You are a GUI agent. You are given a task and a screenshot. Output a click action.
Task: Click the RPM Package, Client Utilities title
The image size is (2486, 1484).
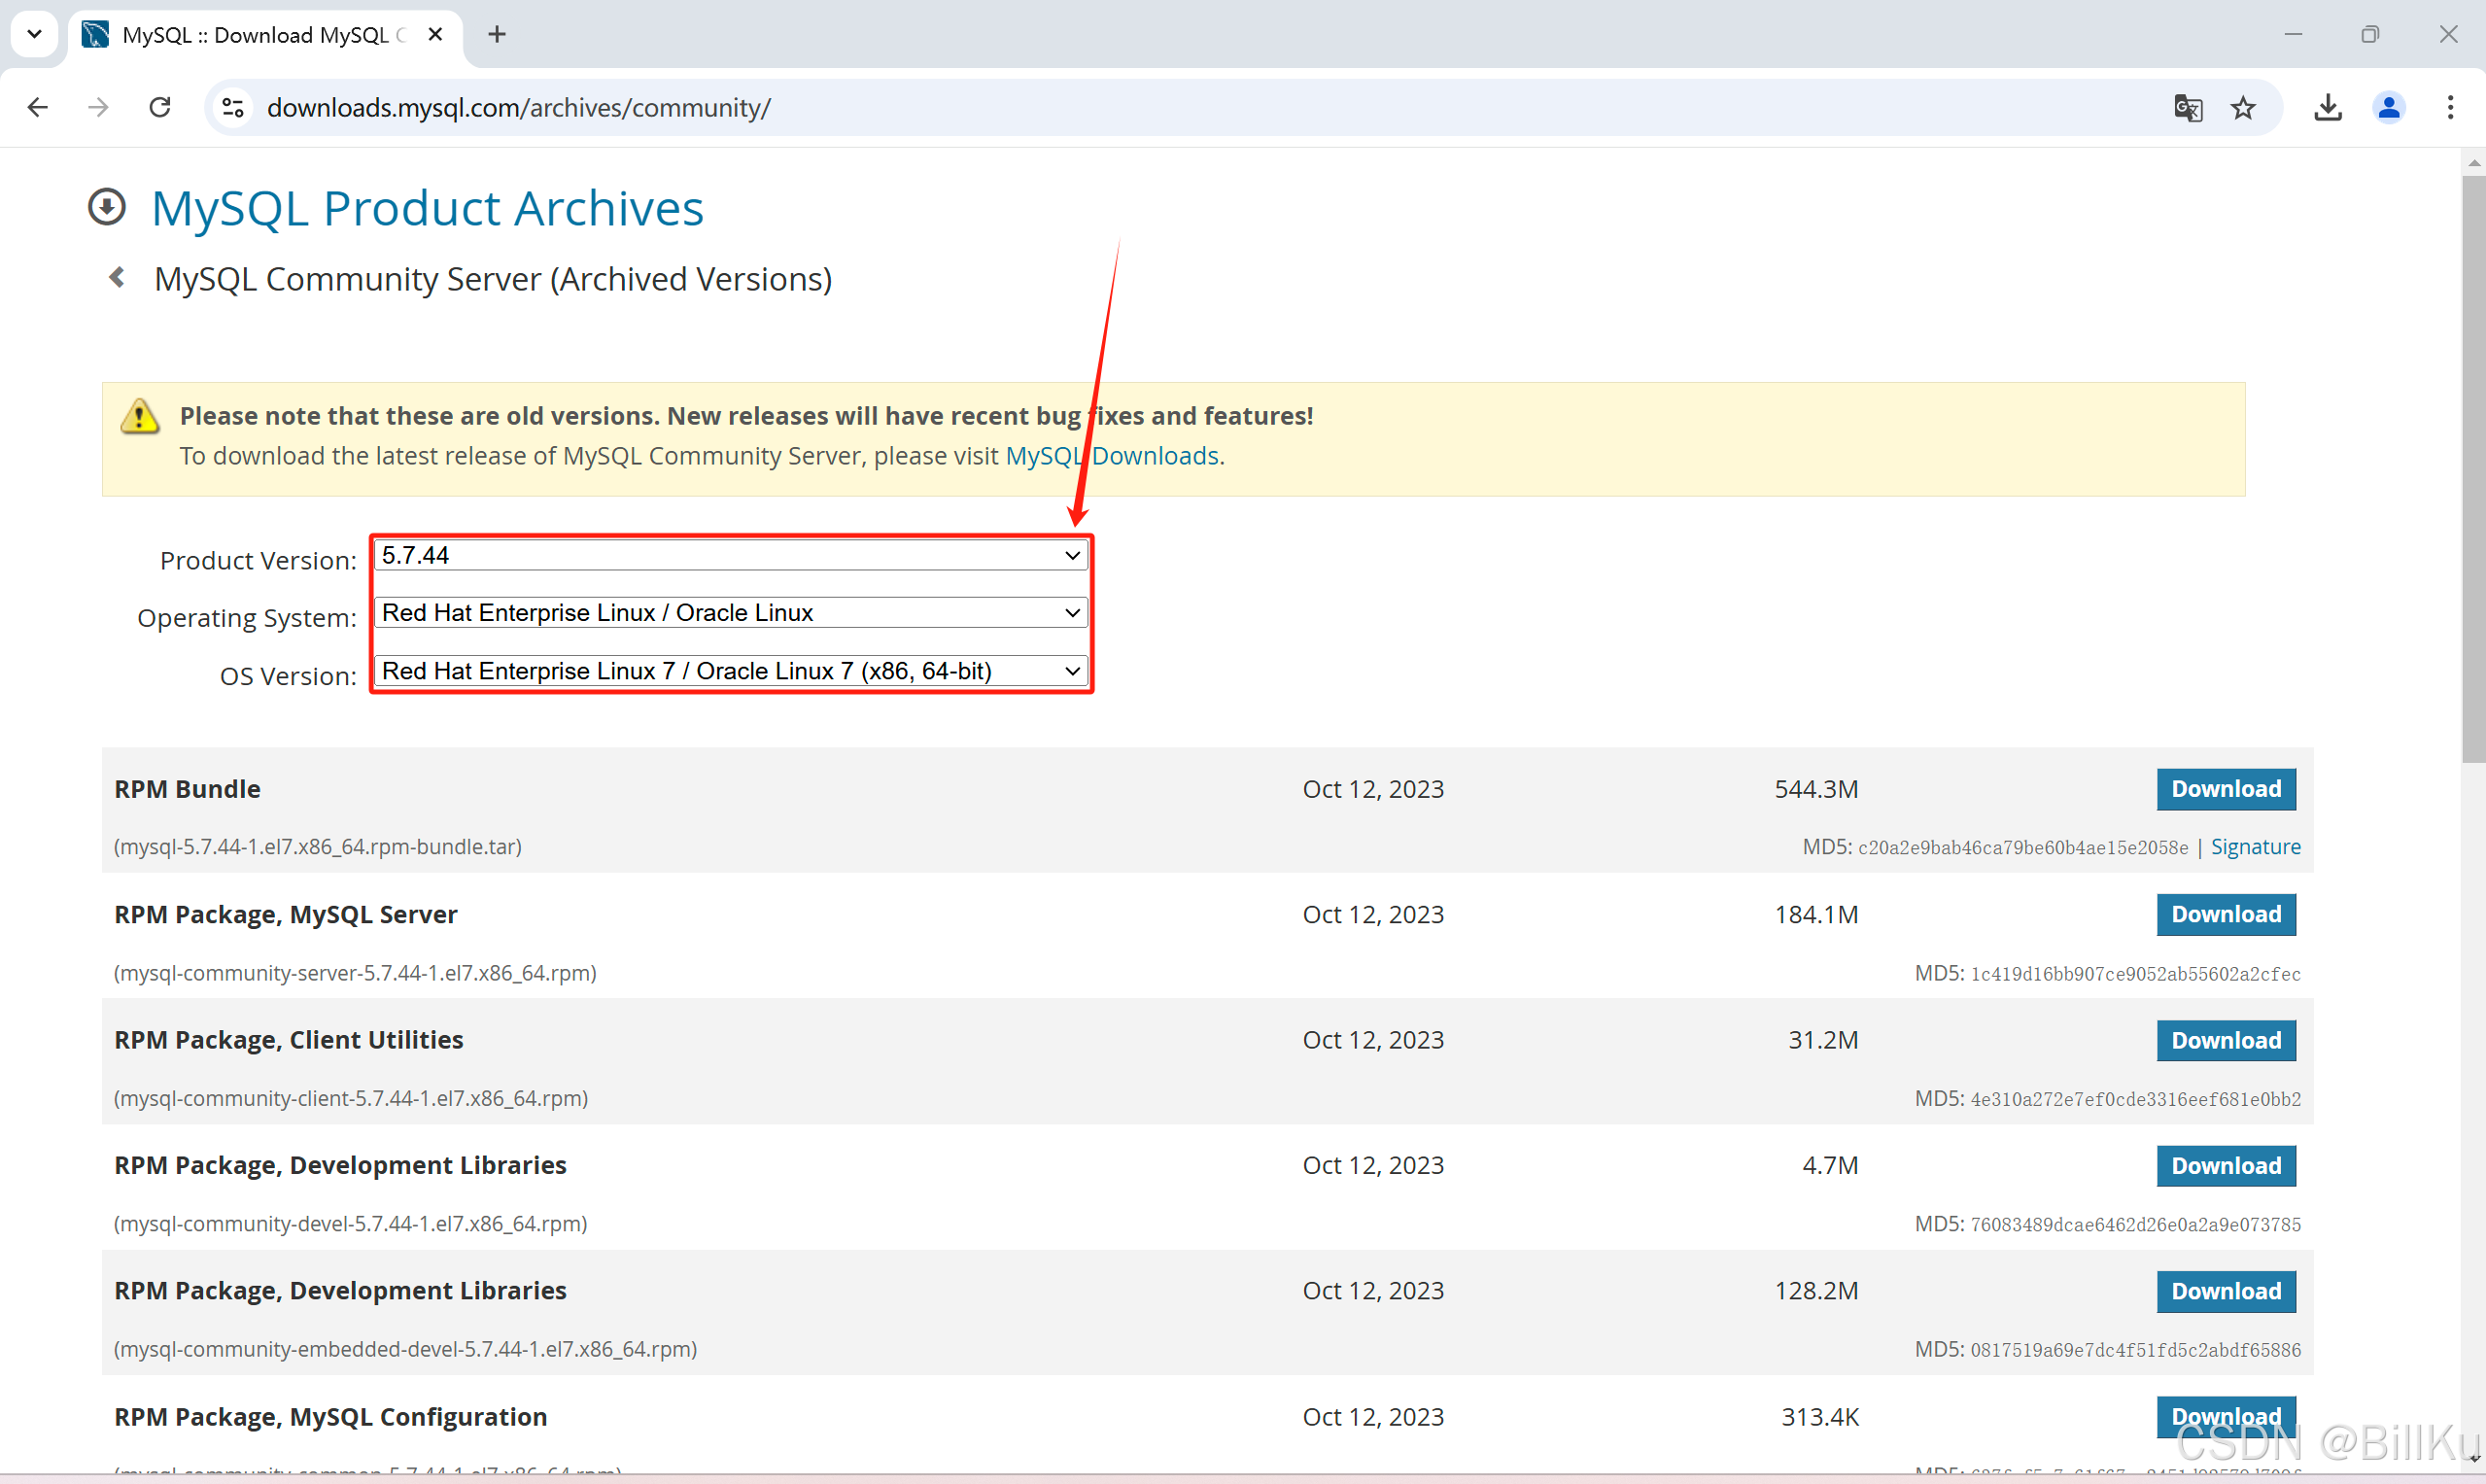click(289, 1040)
